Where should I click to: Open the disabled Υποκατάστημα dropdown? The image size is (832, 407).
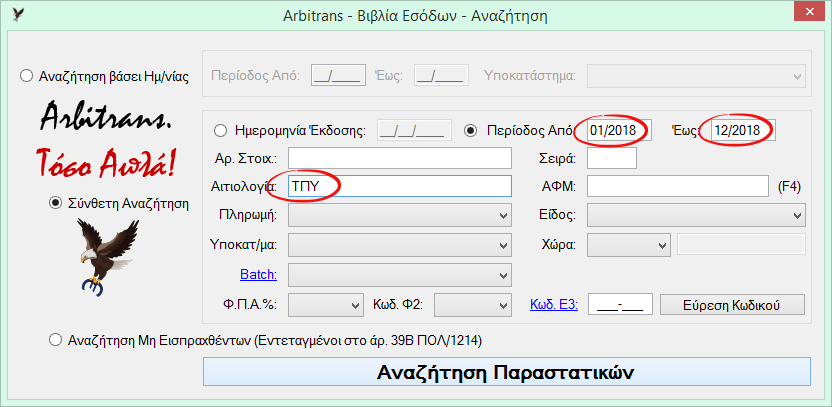(x=696, y=76)
